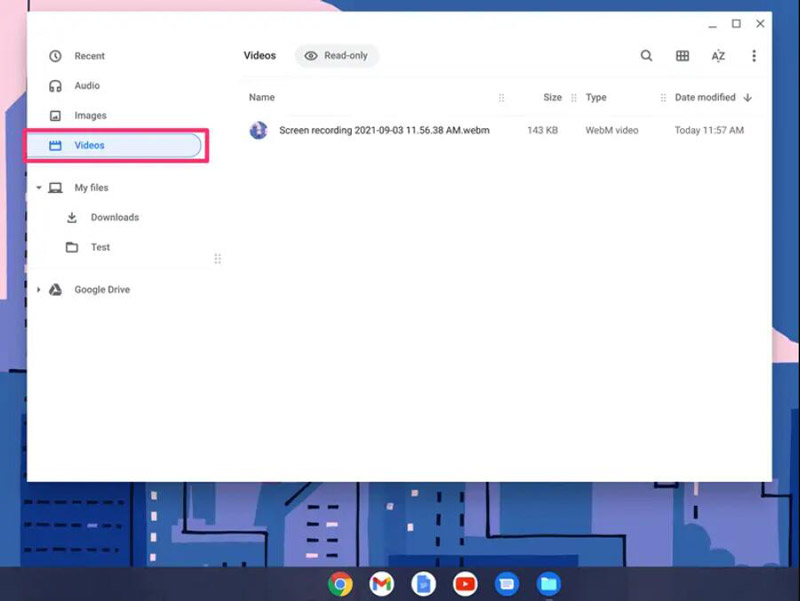Launch Gmail from the shelf
Viewport: 800px width, 601px height.
tap(381, 584)
